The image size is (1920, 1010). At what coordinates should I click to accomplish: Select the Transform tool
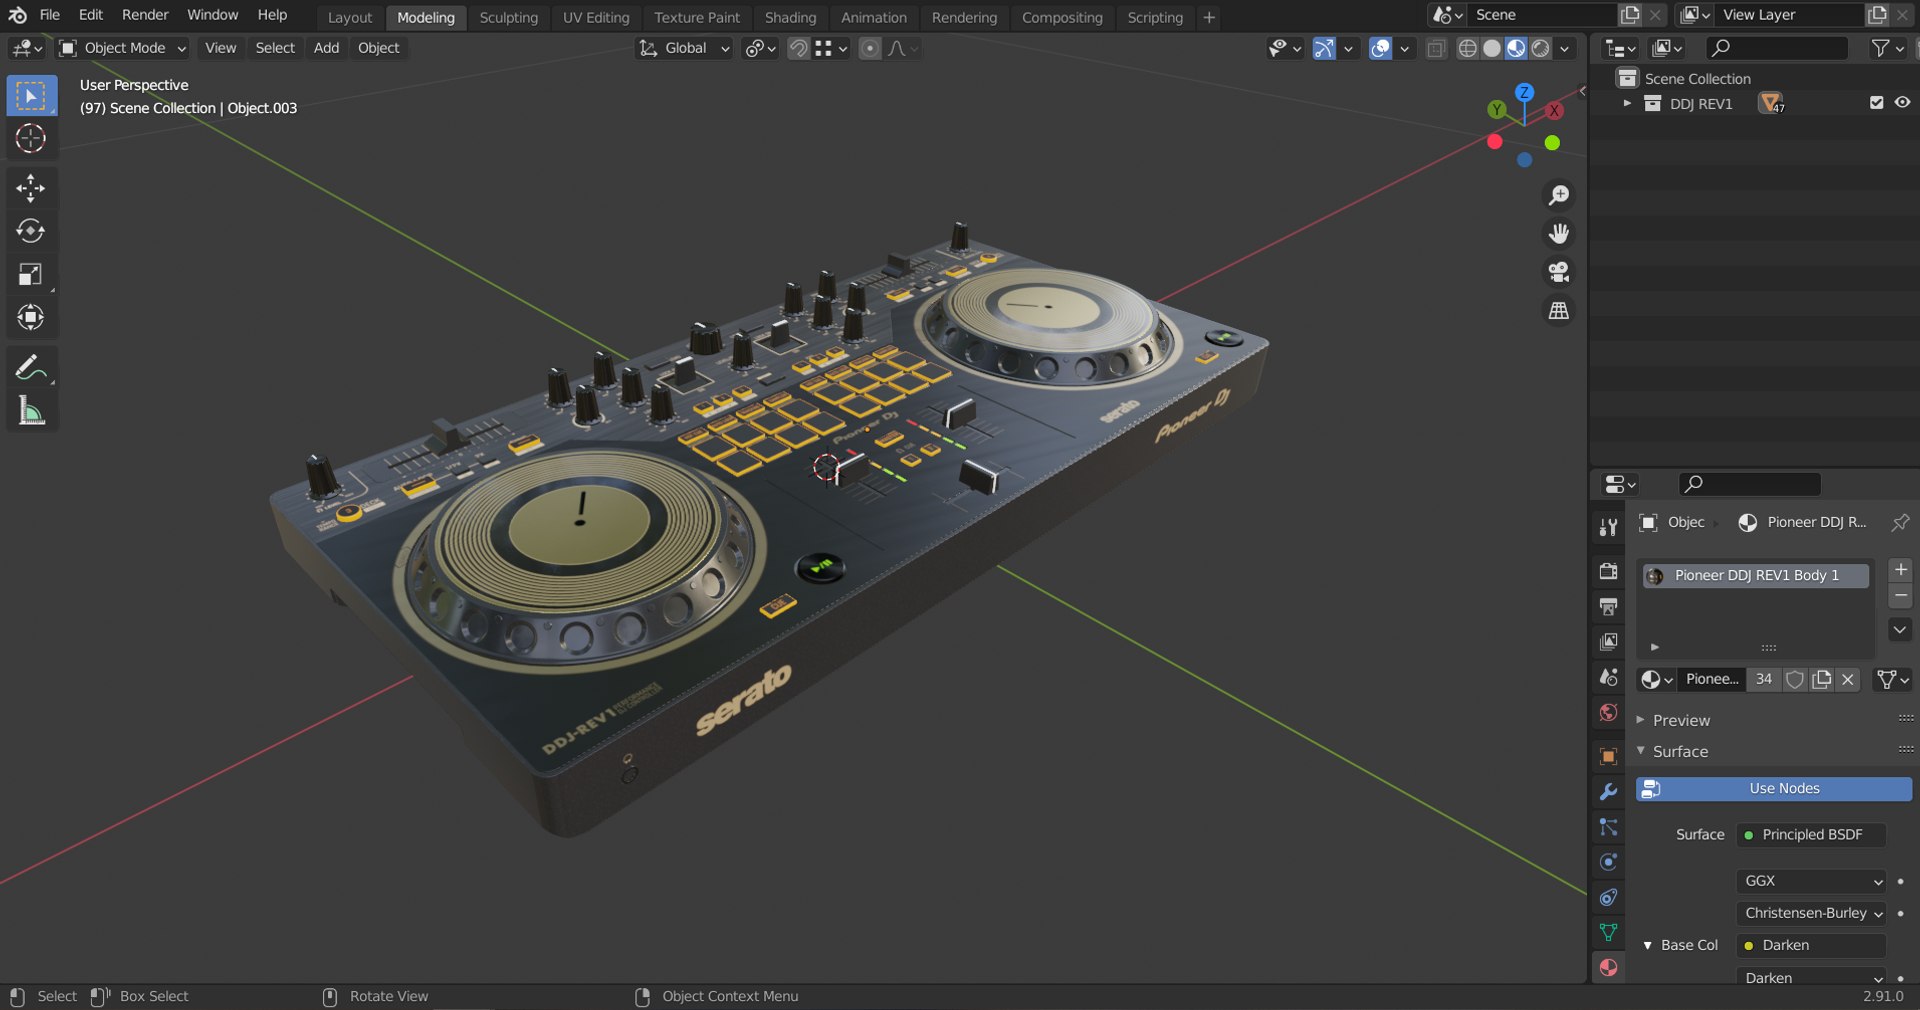(31, 317)
